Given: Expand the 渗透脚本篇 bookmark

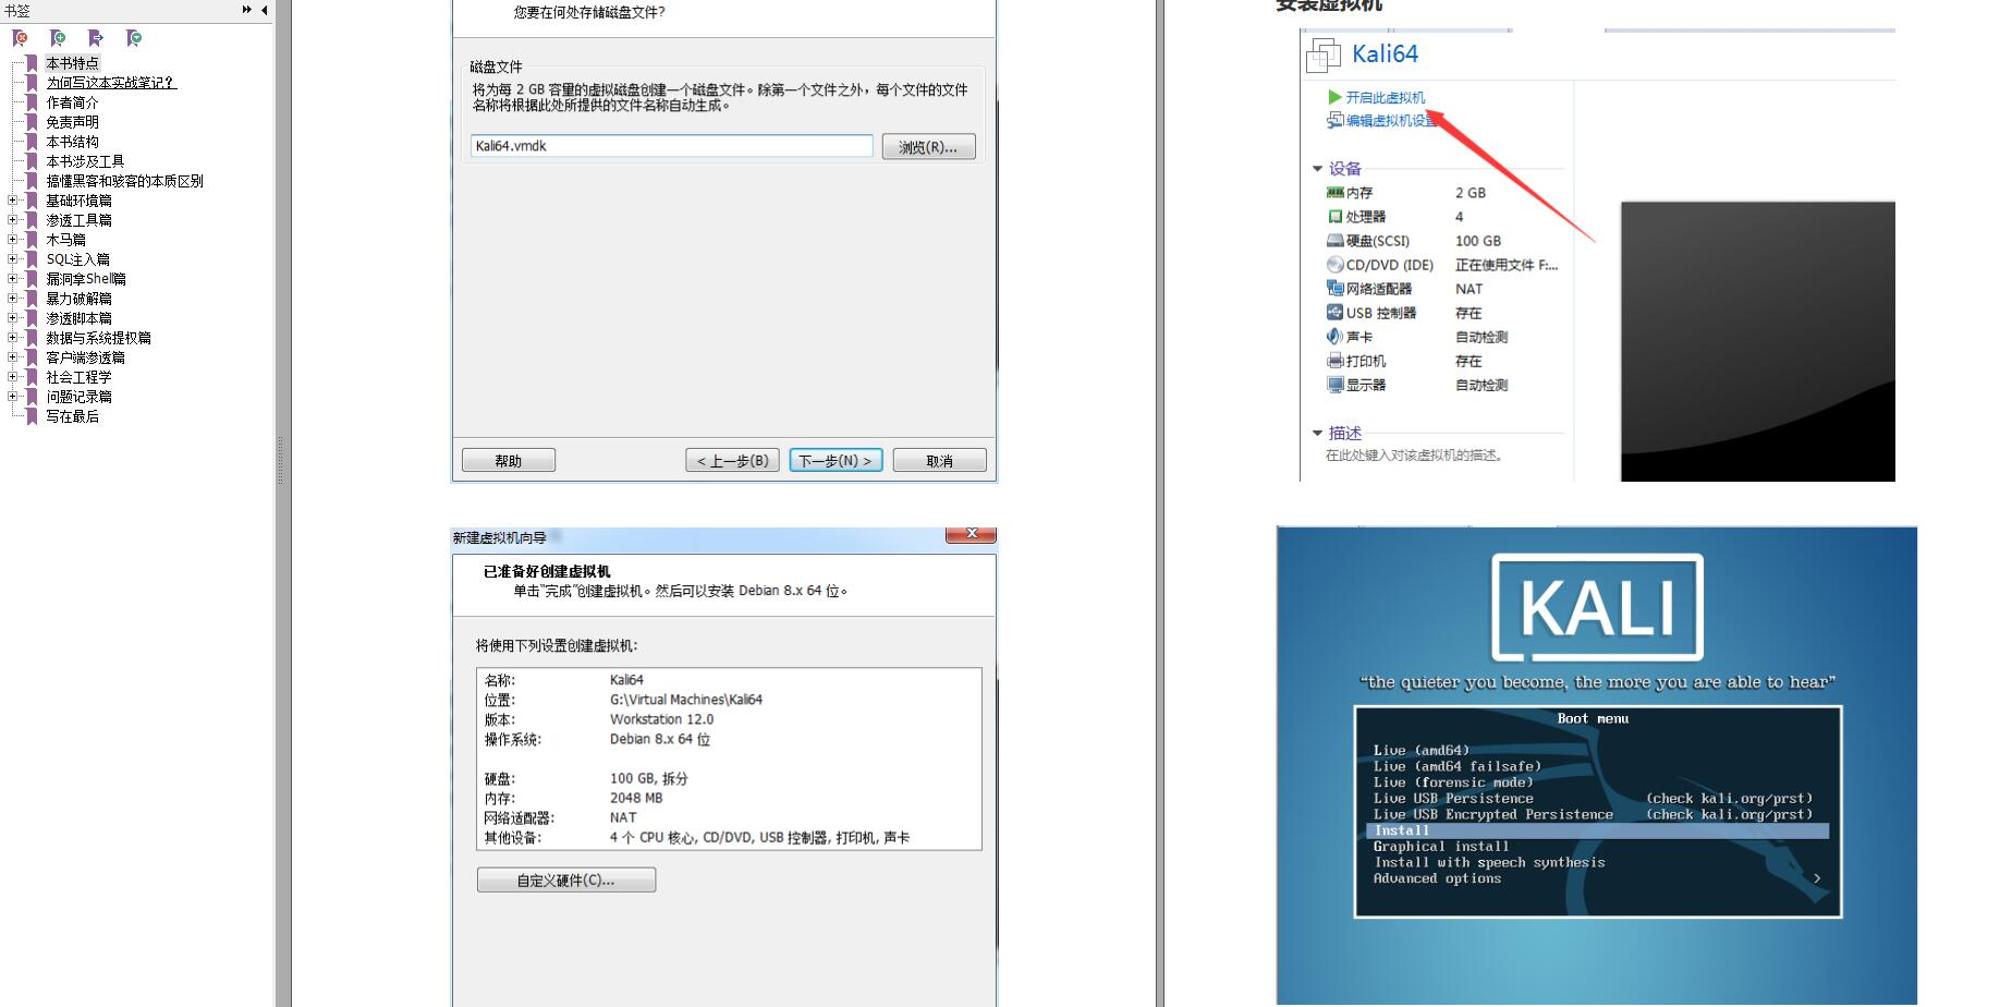Looking at the screenshot, I should [13, 318].
